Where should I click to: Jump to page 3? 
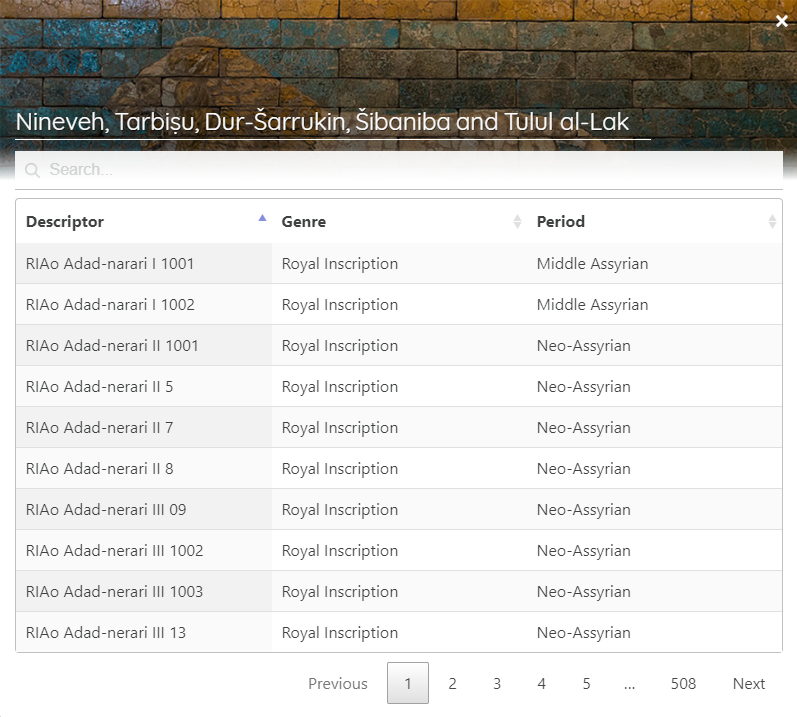497,684
